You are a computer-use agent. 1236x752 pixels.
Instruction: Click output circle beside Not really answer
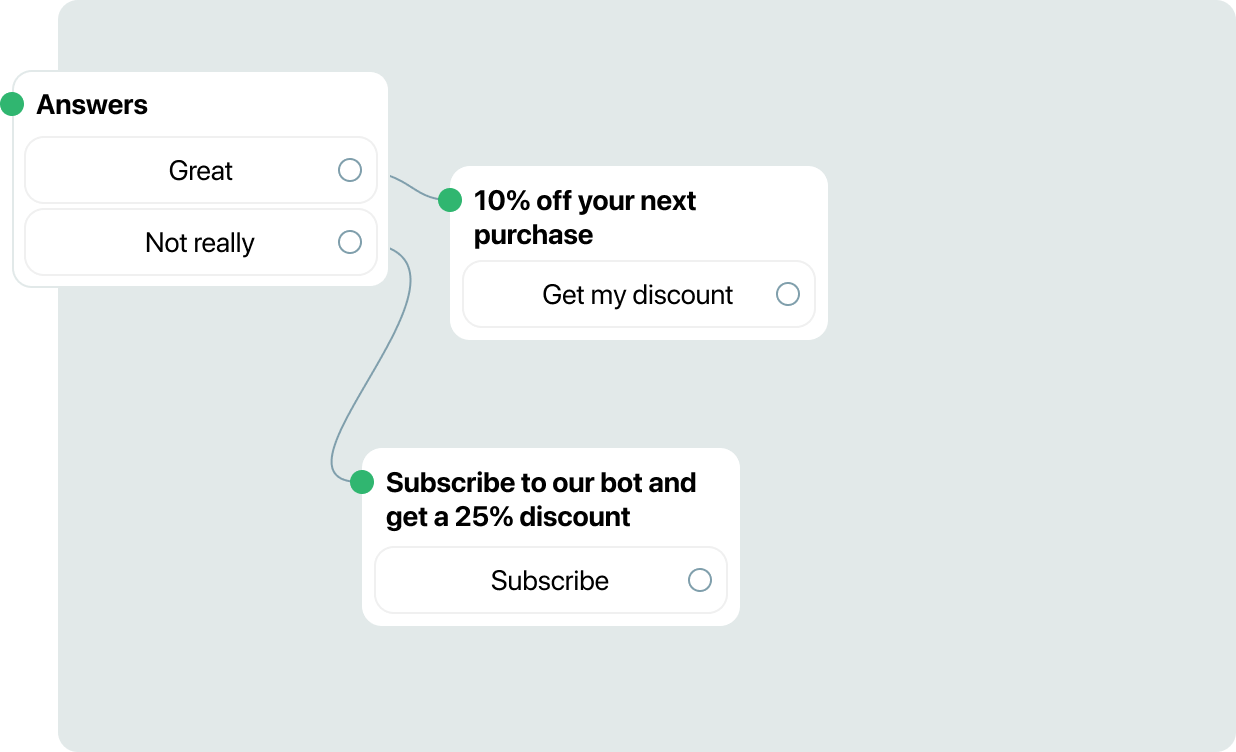pos(350,242)
